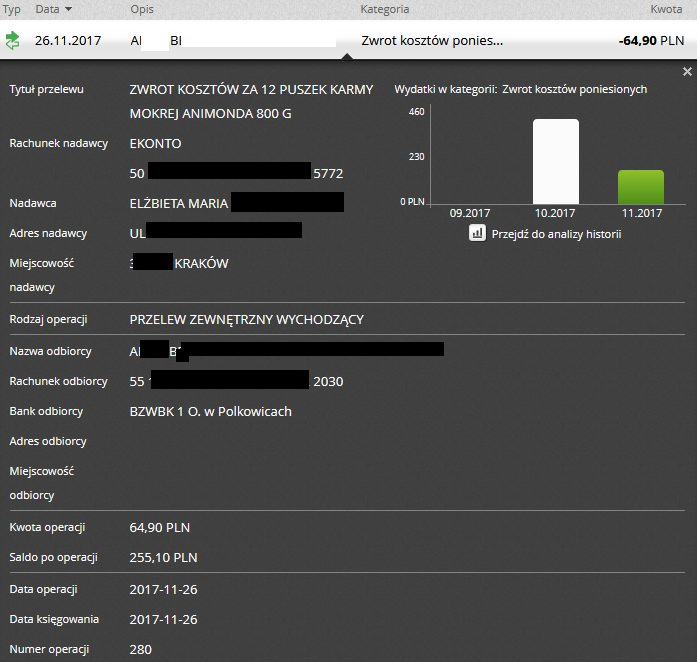Click the green 11.2017 chart bar
697x662 pixels.
[x=640, y=186]
